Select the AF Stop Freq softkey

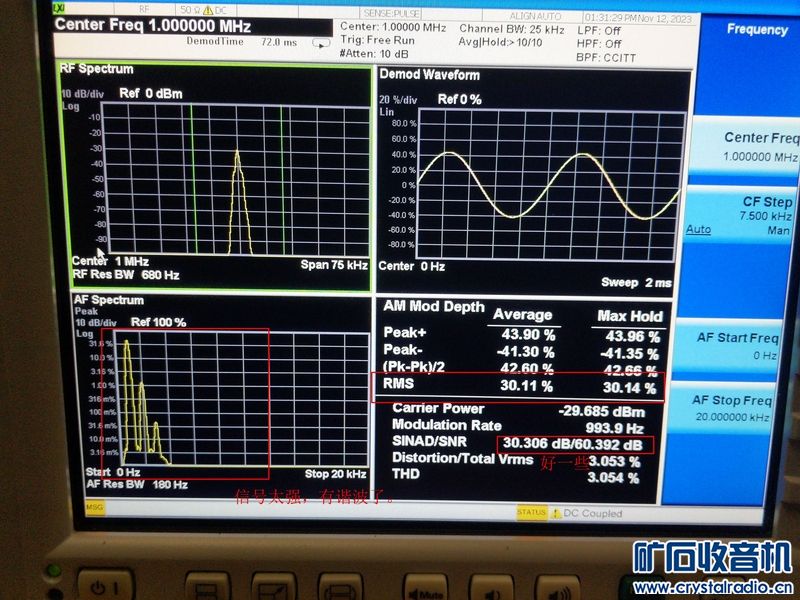[723, 408]
